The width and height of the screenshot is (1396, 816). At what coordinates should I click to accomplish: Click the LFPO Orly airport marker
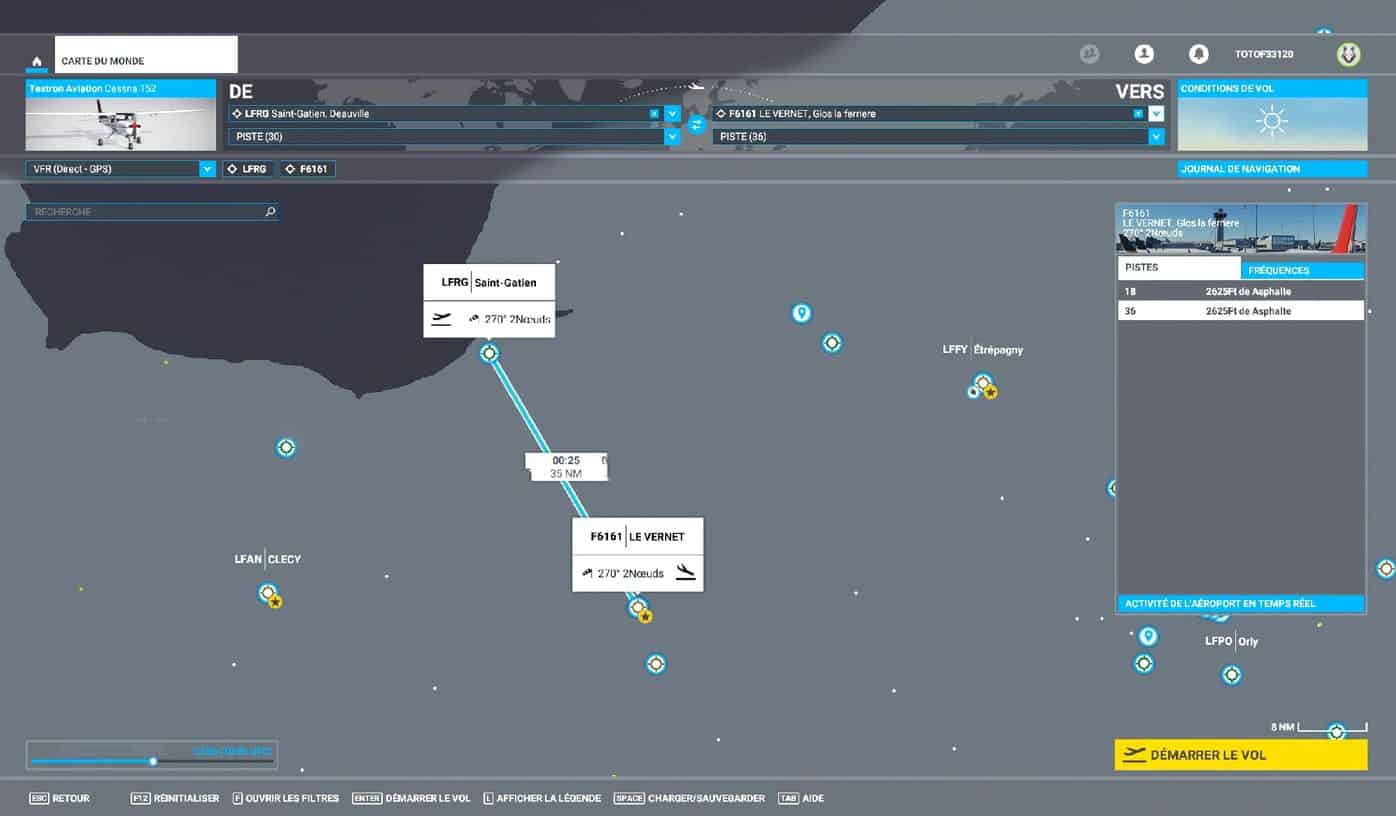[x=1231, y=674]
